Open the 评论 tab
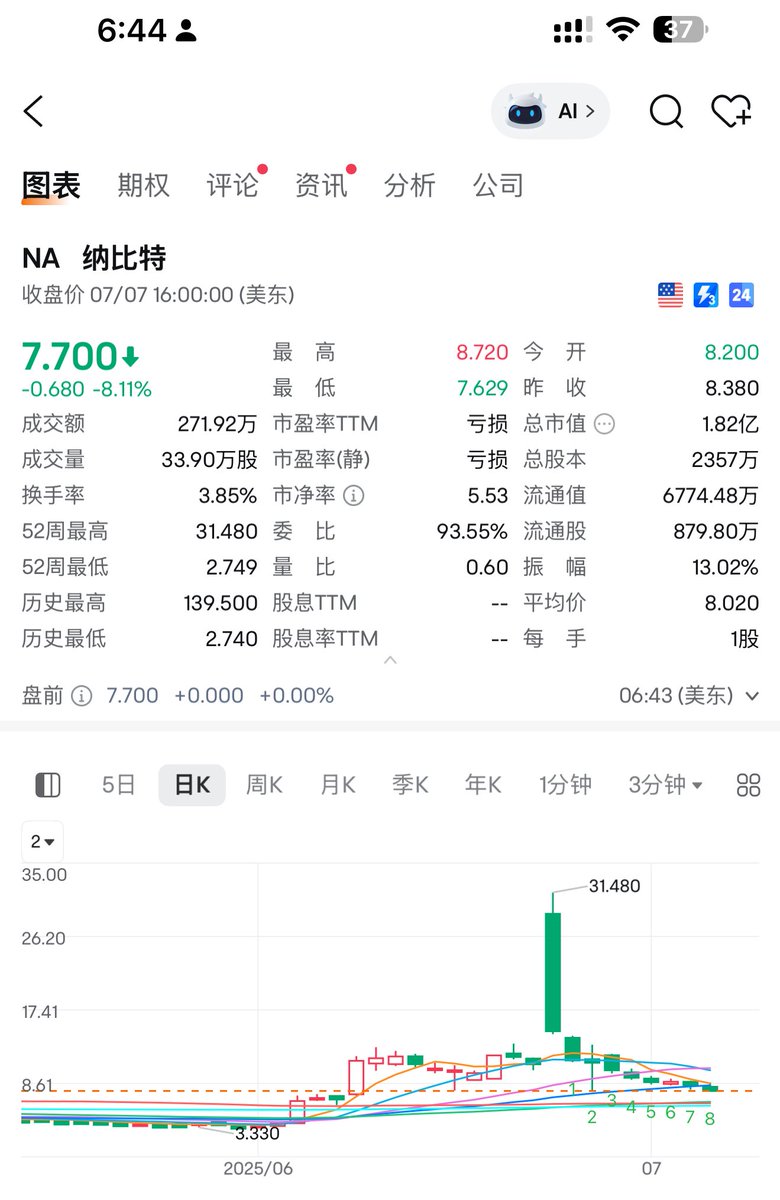This screenshot has width=780, height=1200. point(232,185)
